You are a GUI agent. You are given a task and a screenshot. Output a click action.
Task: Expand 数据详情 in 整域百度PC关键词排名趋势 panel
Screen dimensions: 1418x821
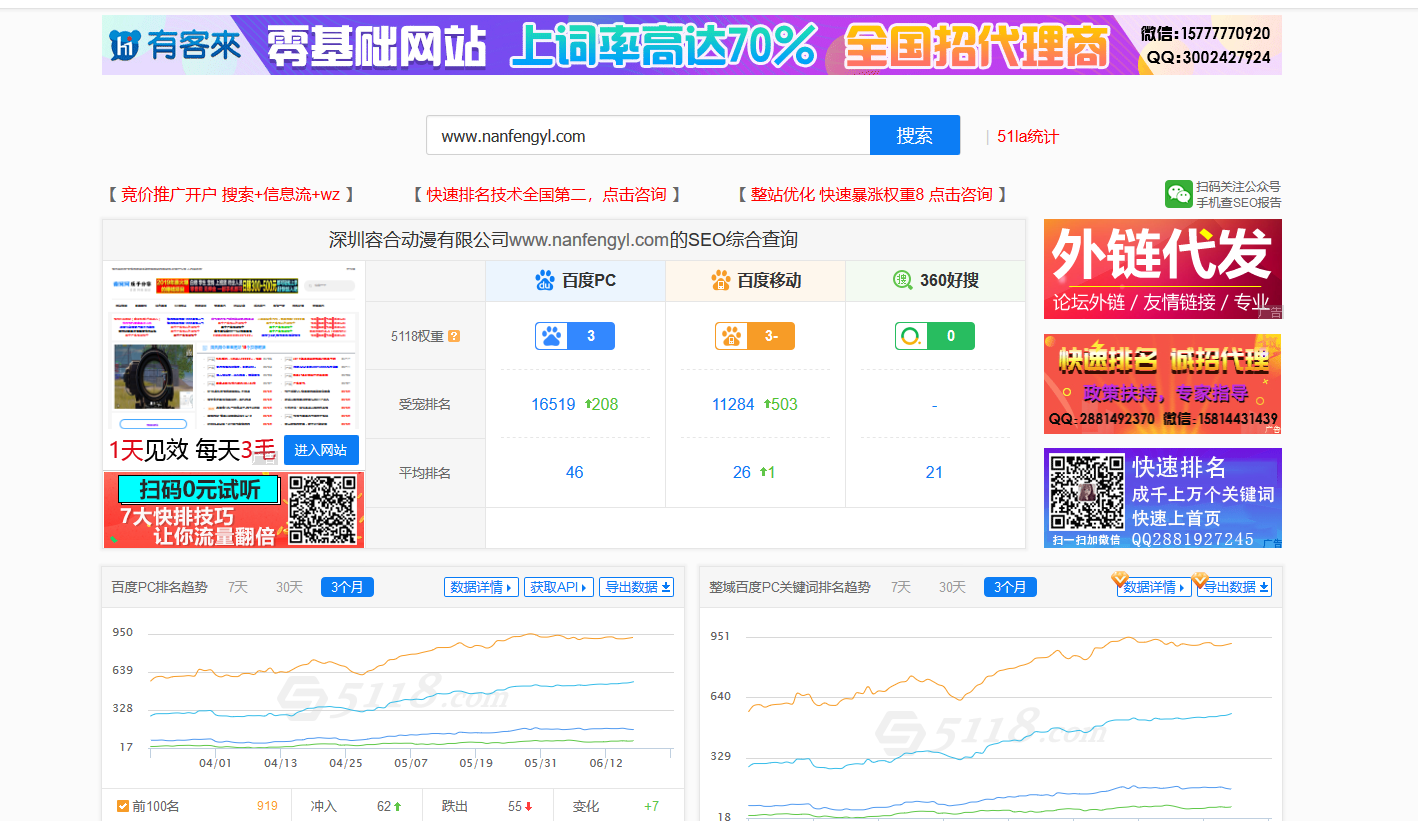tap(1154, 587)
